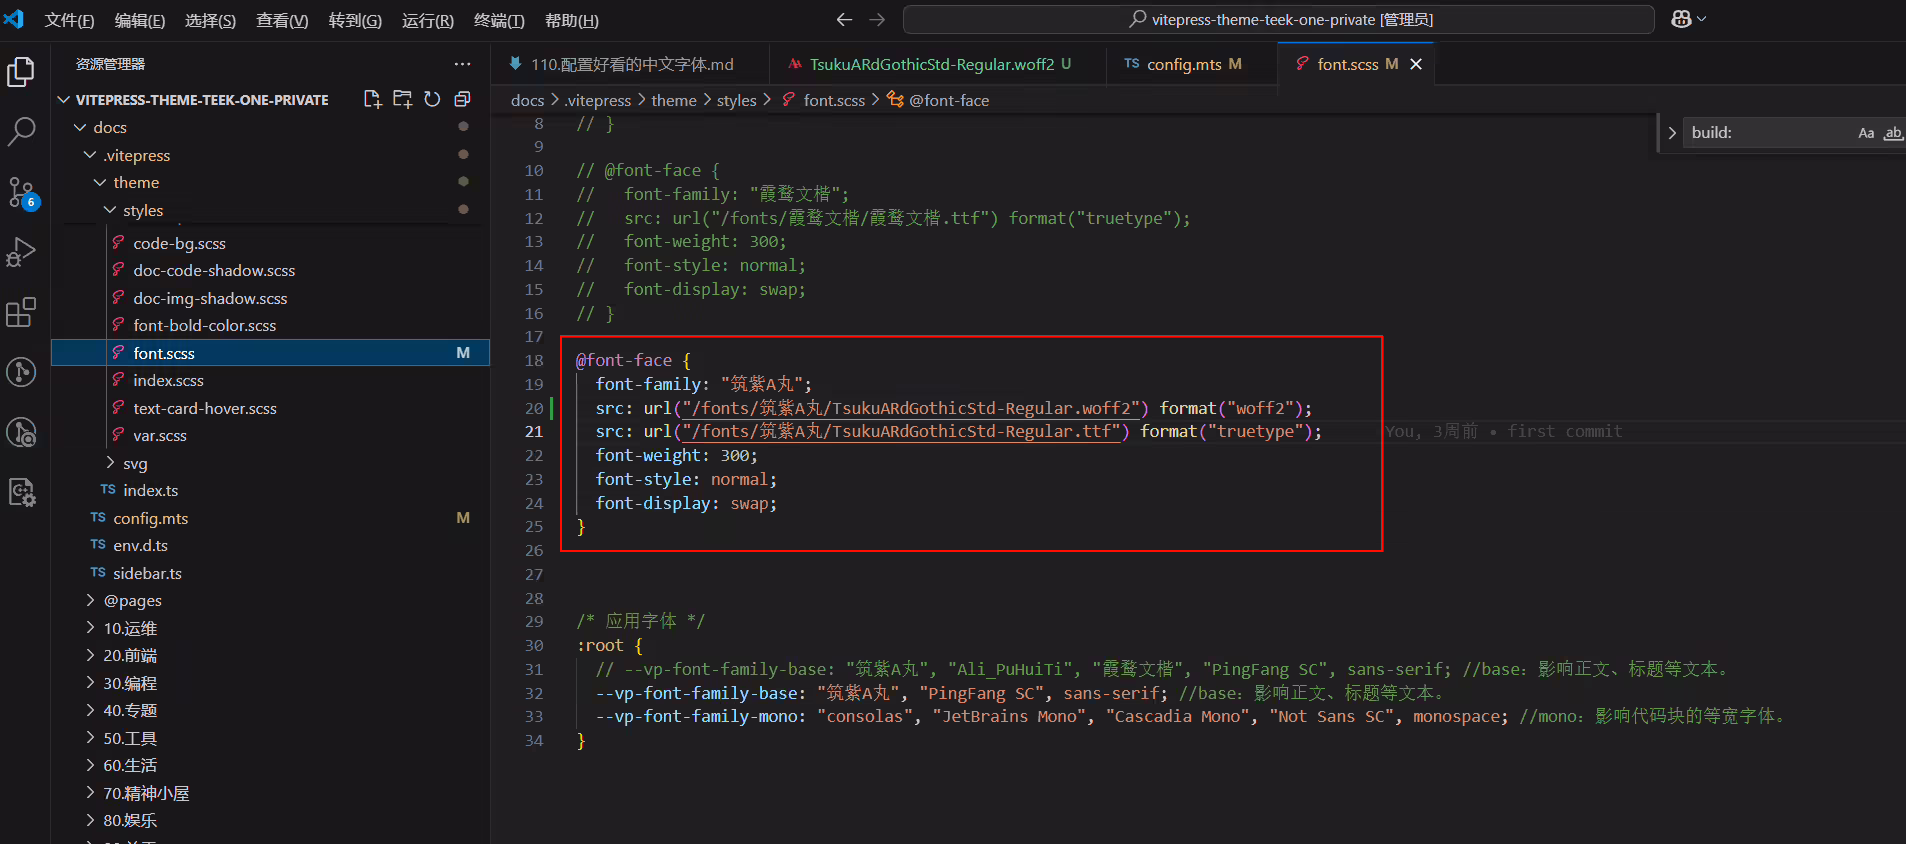Open doc-code-shadow.scss file
This screenshot has width=1906, height=844.
[214, 270]
